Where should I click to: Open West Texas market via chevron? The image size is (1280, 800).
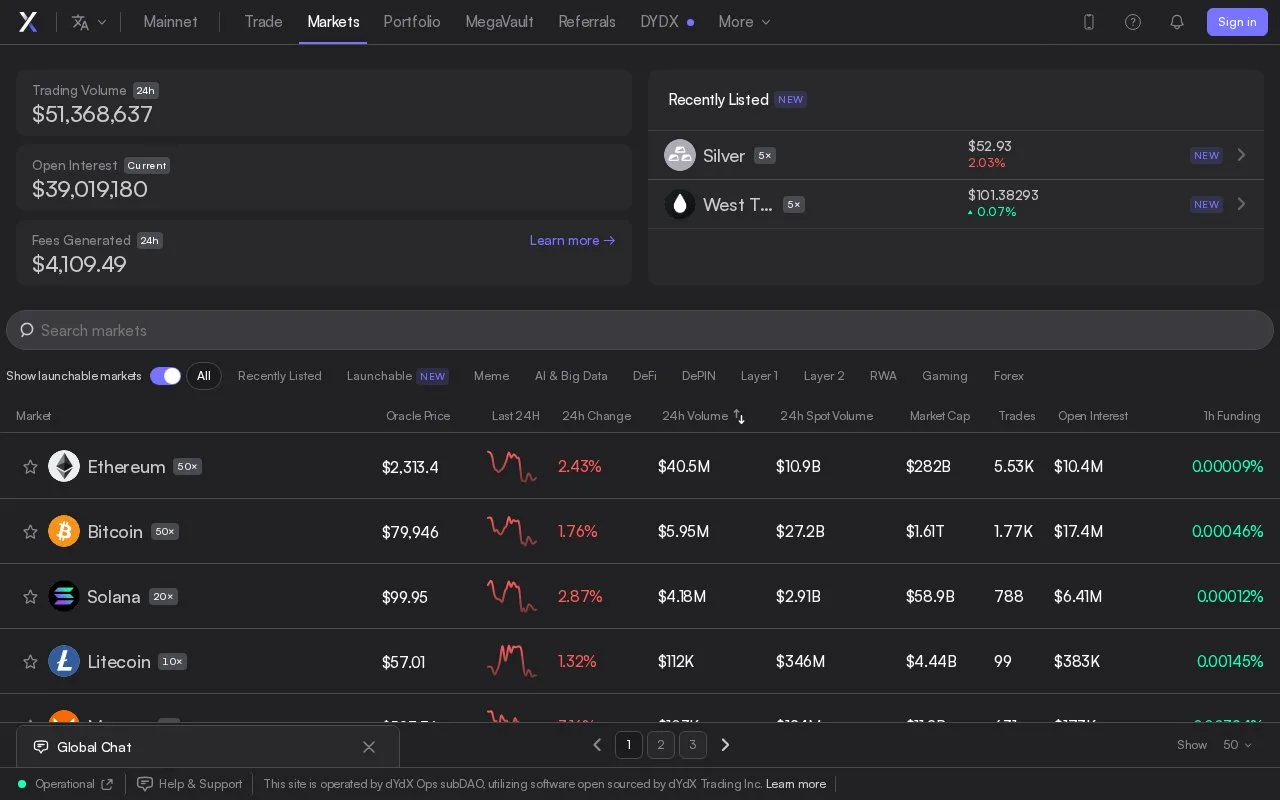pos(1241,204)
